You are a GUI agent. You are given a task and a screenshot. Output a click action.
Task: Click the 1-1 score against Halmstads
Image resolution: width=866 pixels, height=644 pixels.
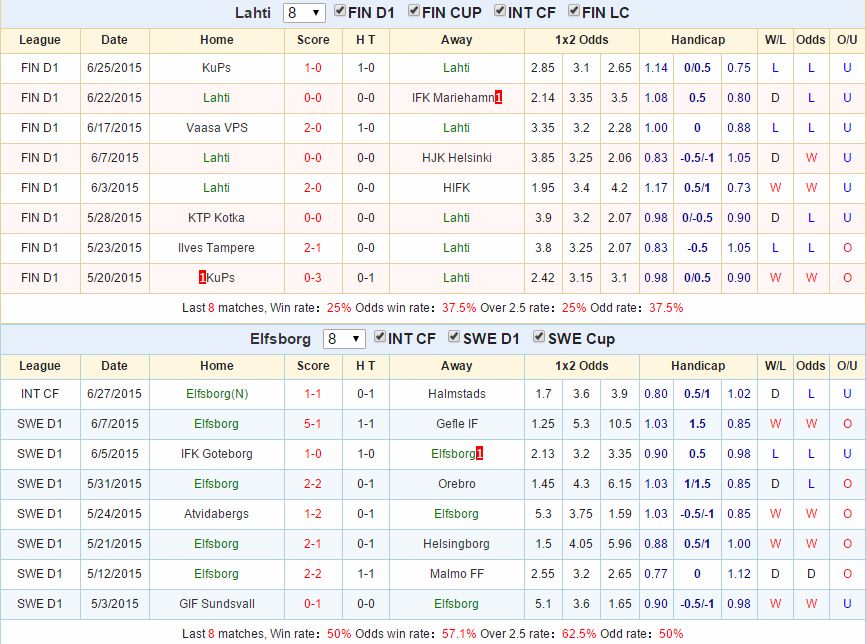click(x=313, y=394)
